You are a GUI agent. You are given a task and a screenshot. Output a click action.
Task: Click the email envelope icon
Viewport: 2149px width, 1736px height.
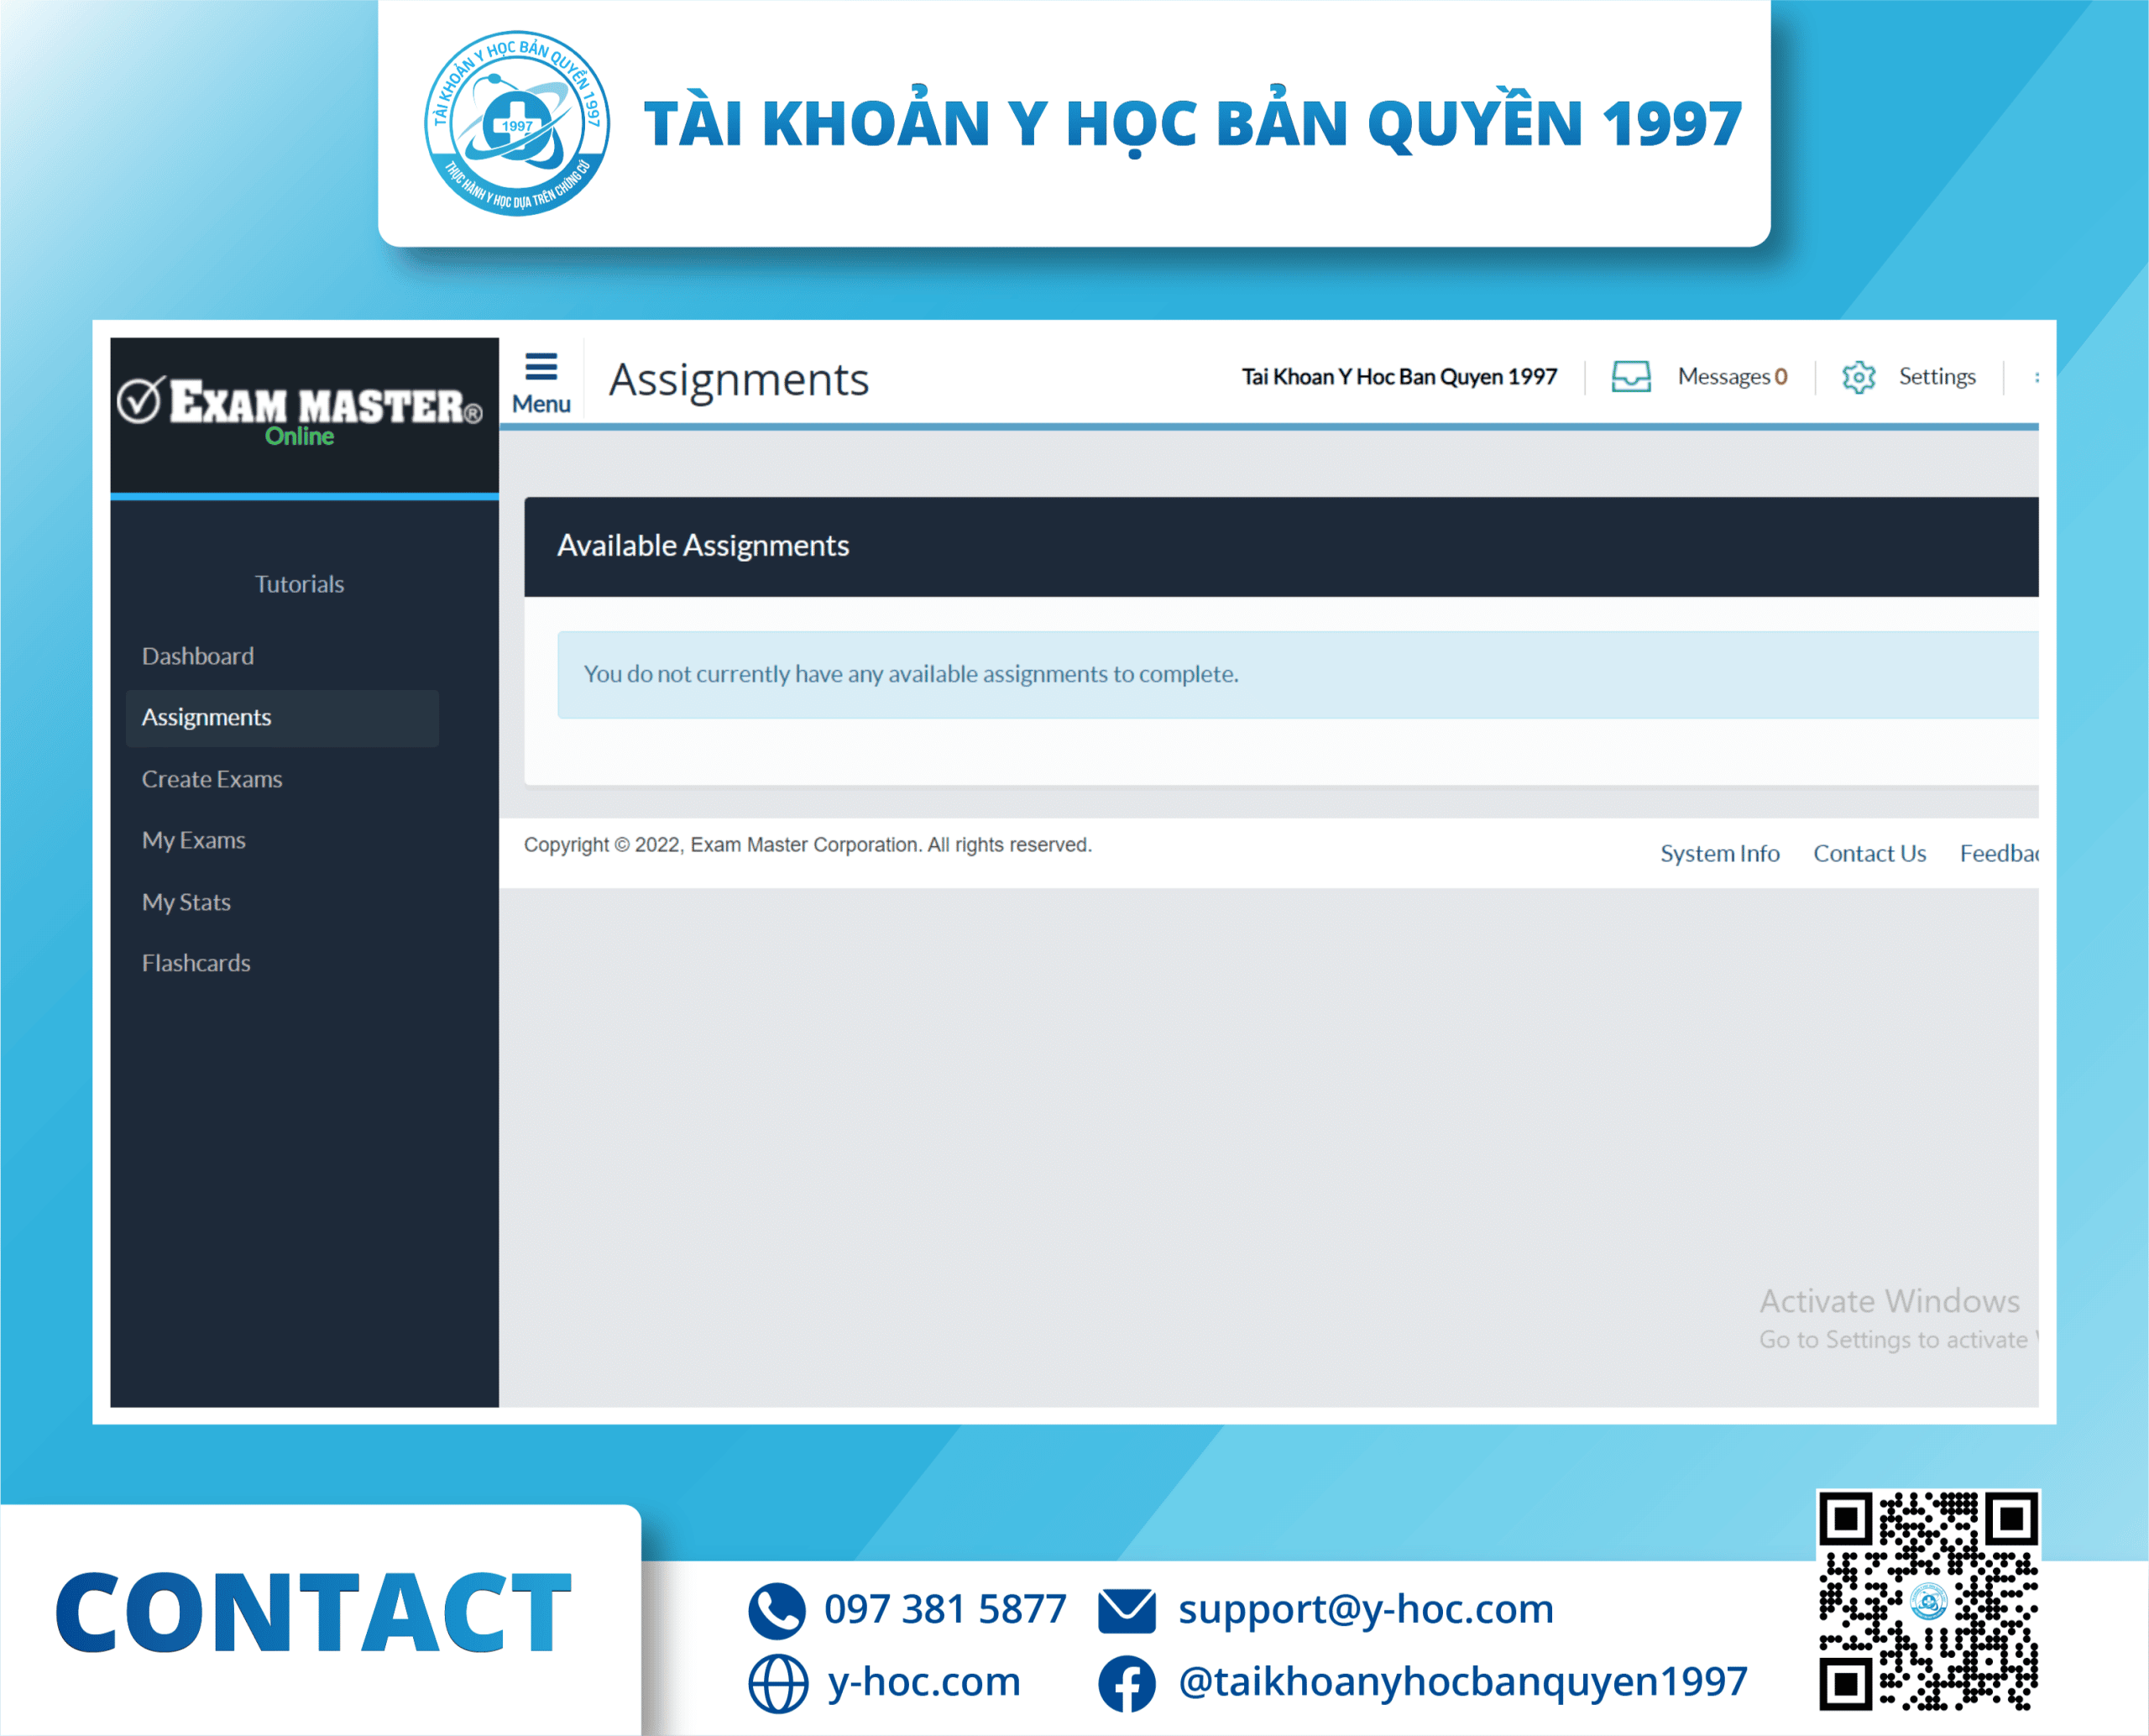tap(1127, 1610)
